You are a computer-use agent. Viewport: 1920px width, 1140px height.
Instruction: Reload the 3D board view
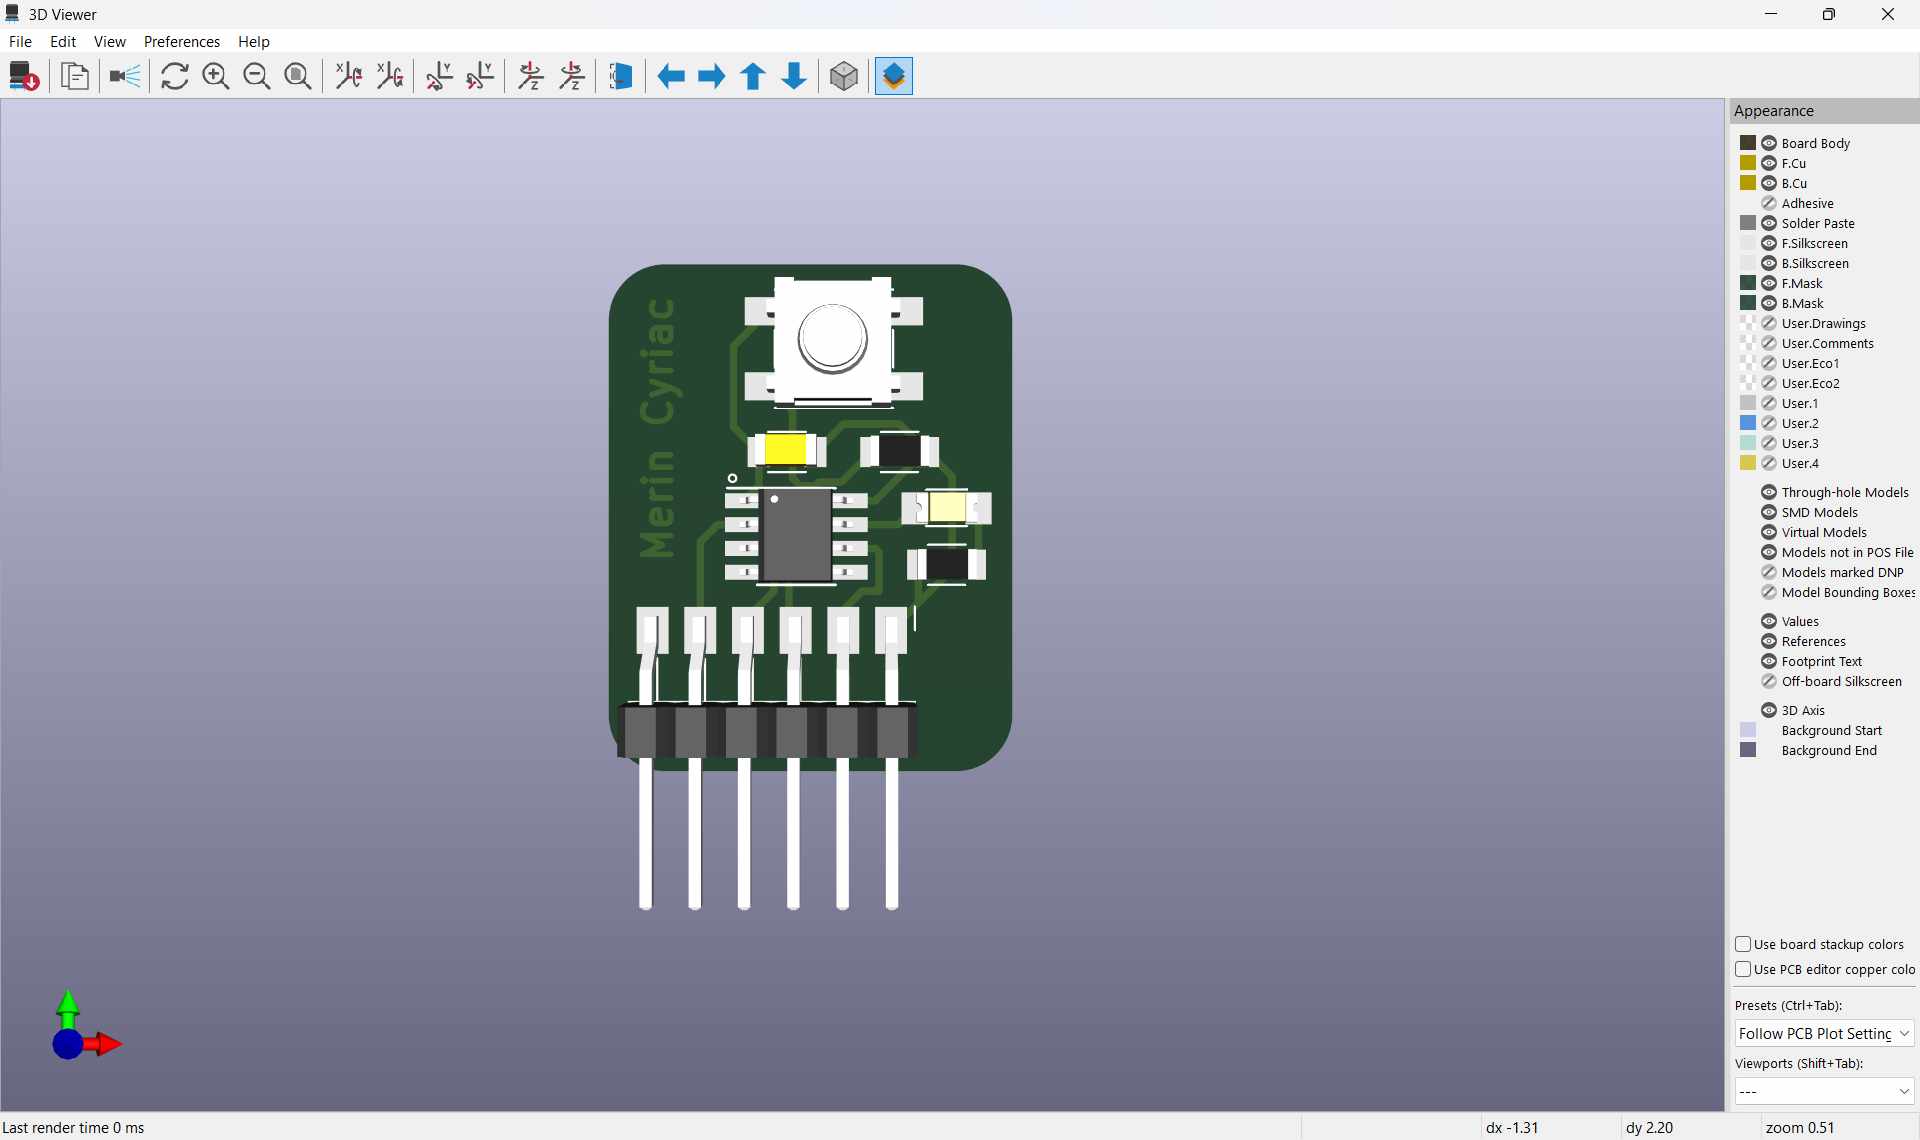[174, 76]
